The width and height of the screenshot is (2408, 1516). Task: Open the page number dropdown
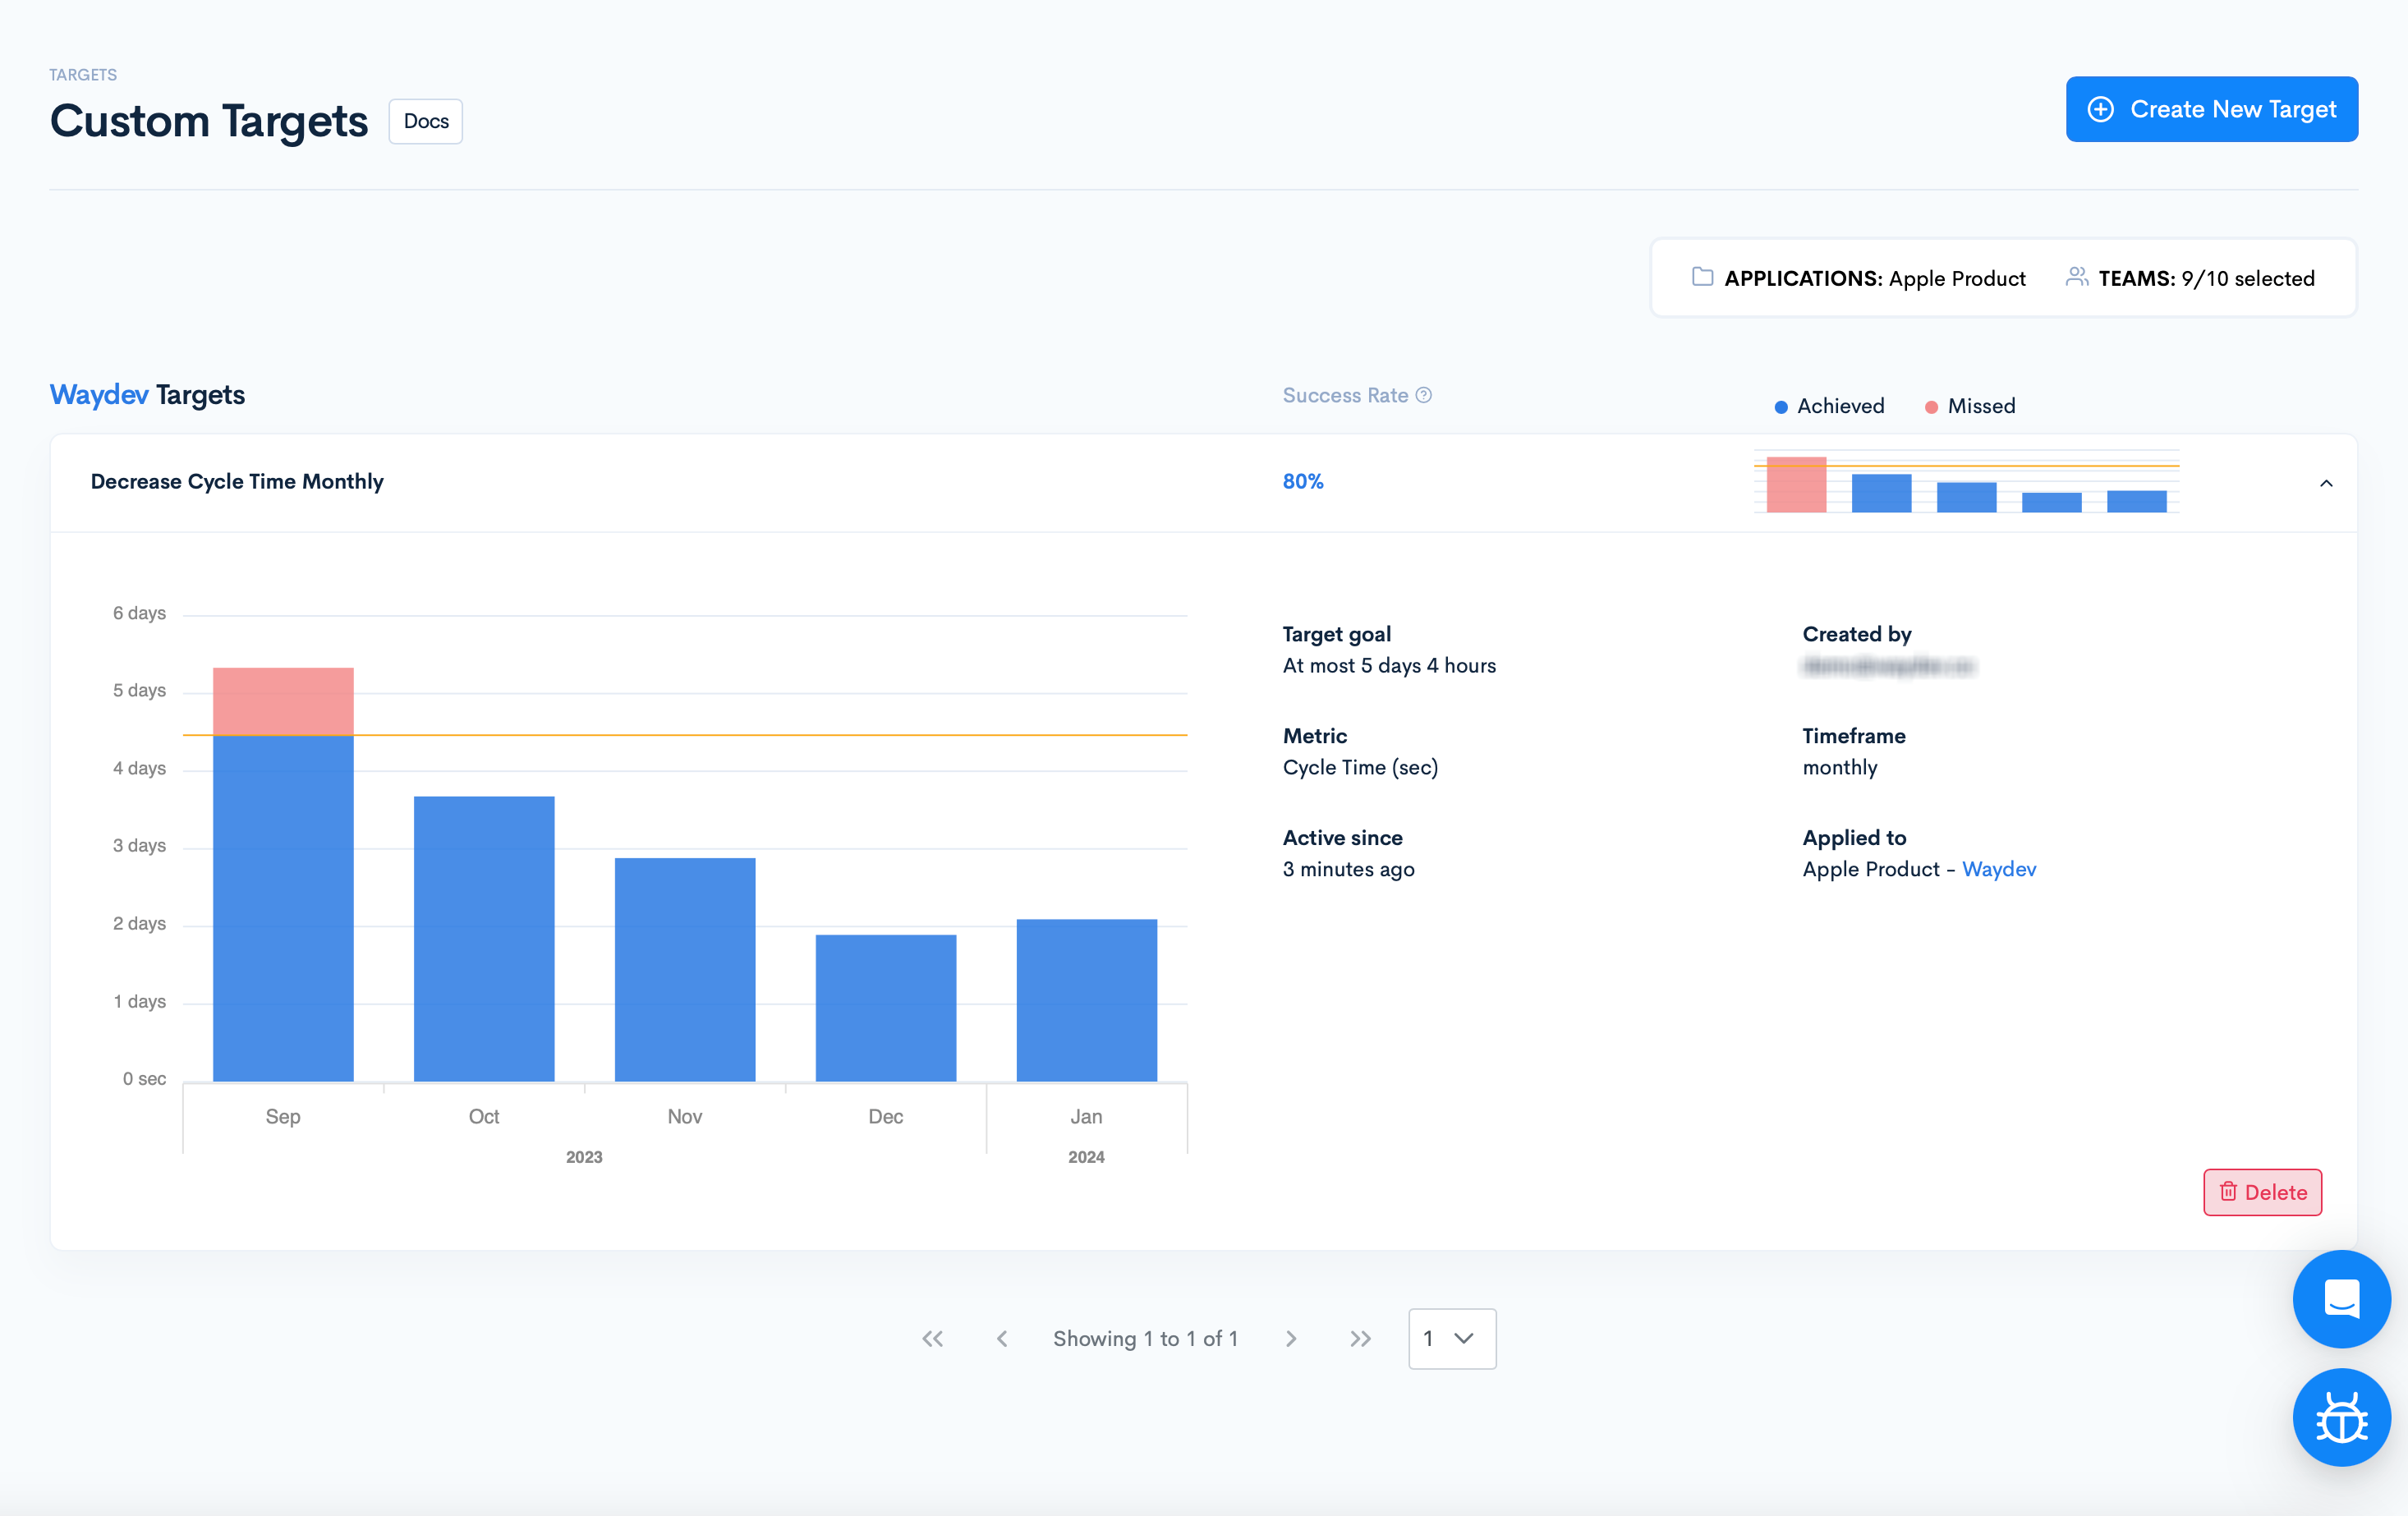pyautogui.click(x=1451, y=1338)
